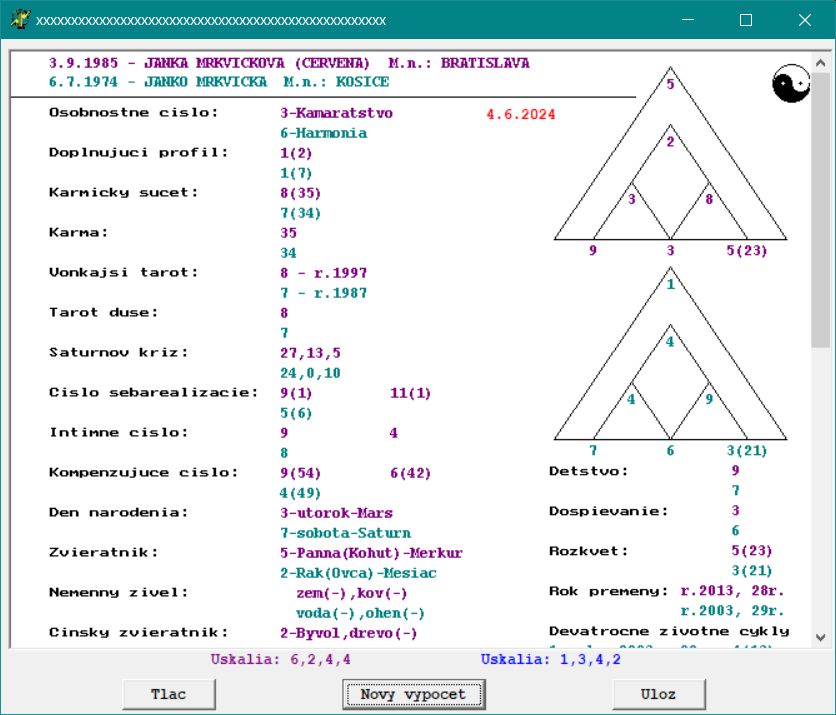Select the JANKA MRKVICKOVA header line
The height and width of the screenshot is (715, 836).
(x=289, y=63)
